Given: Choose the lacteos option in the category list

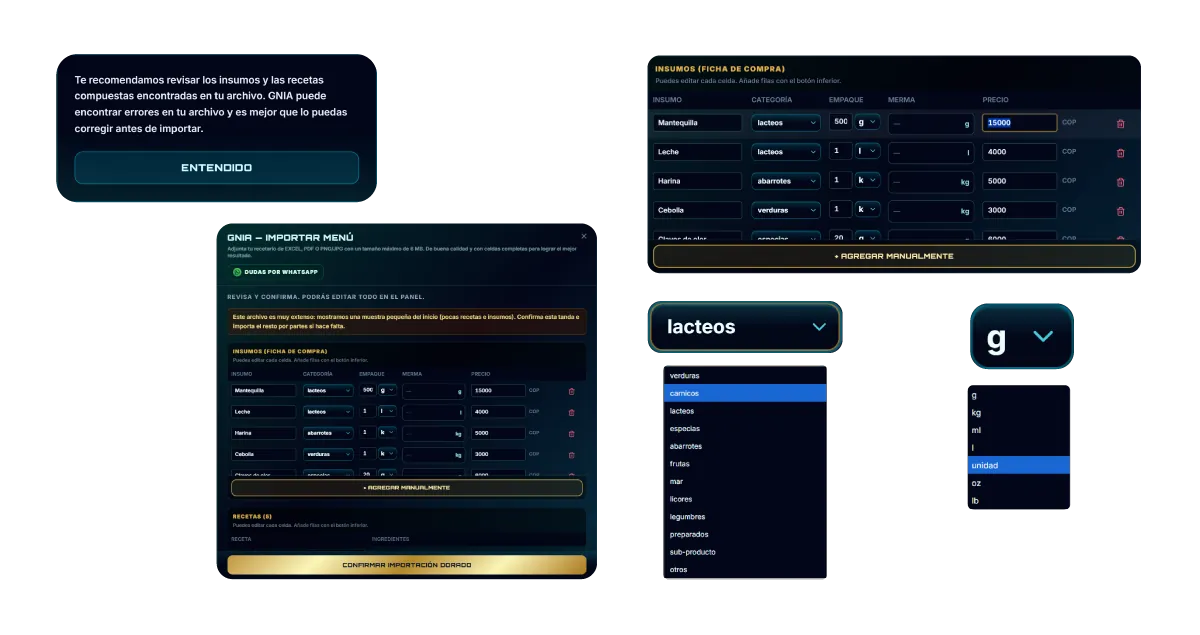Looking at the screenshot, I should click(745, 411).
